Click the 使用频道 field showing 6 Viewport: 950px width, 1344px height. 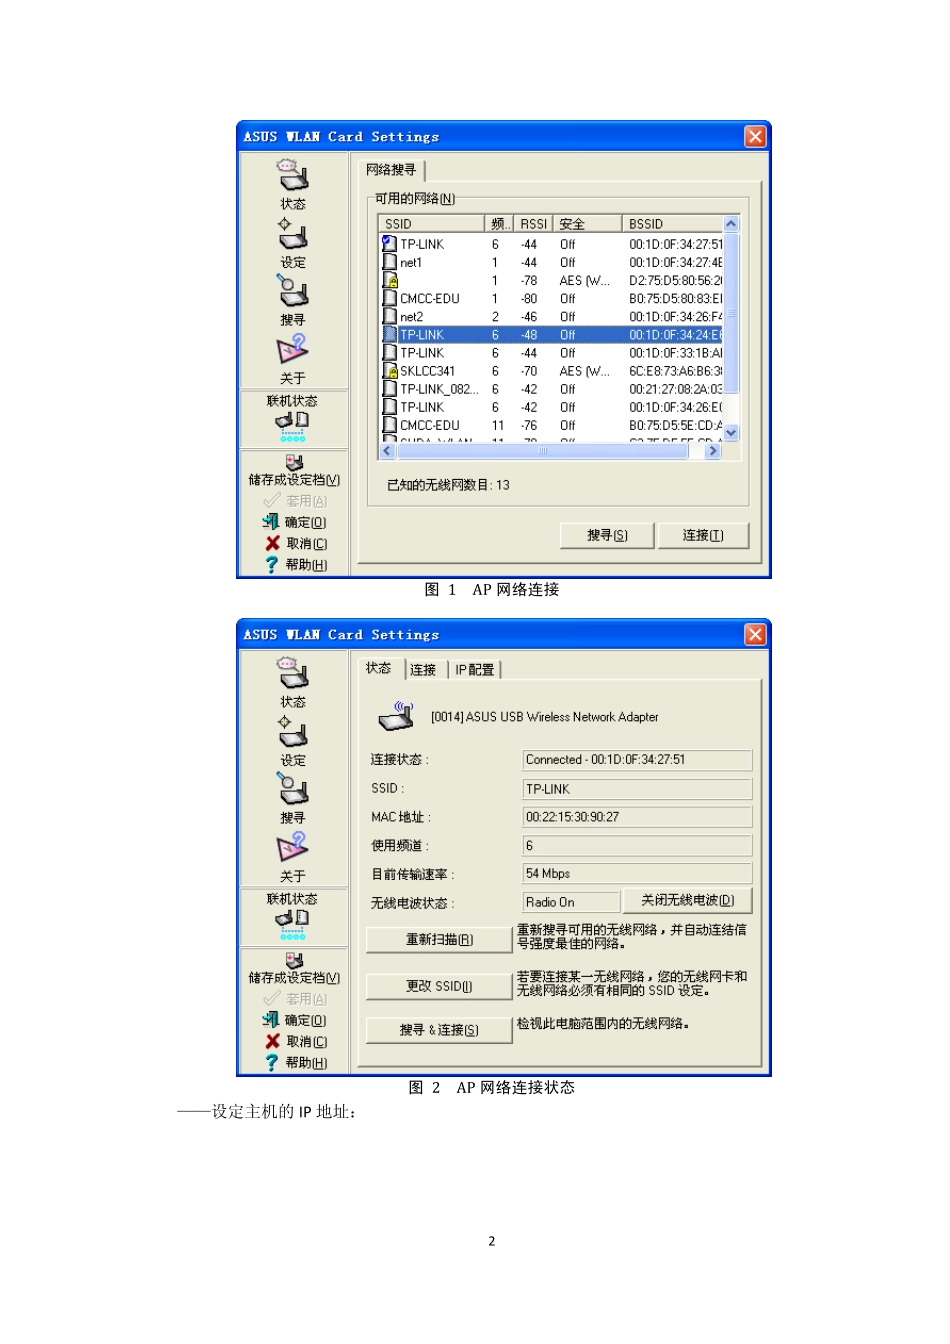point(637,846)
